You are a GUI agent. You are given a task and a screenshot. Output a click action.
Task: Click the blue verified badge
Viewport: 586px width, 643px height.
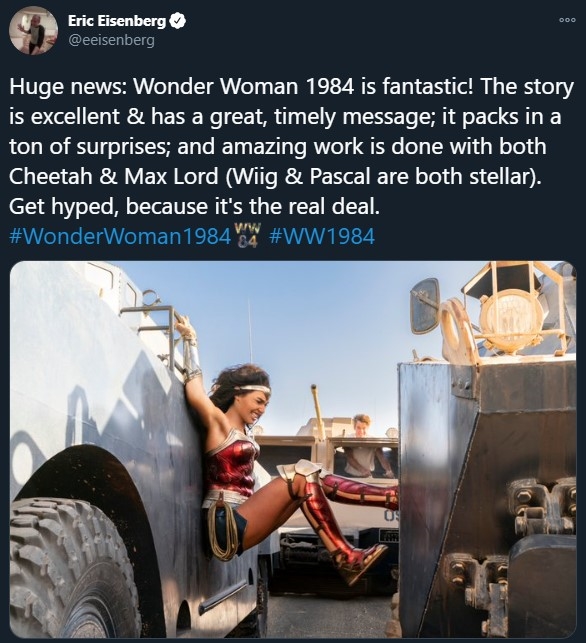click(178, 21)
